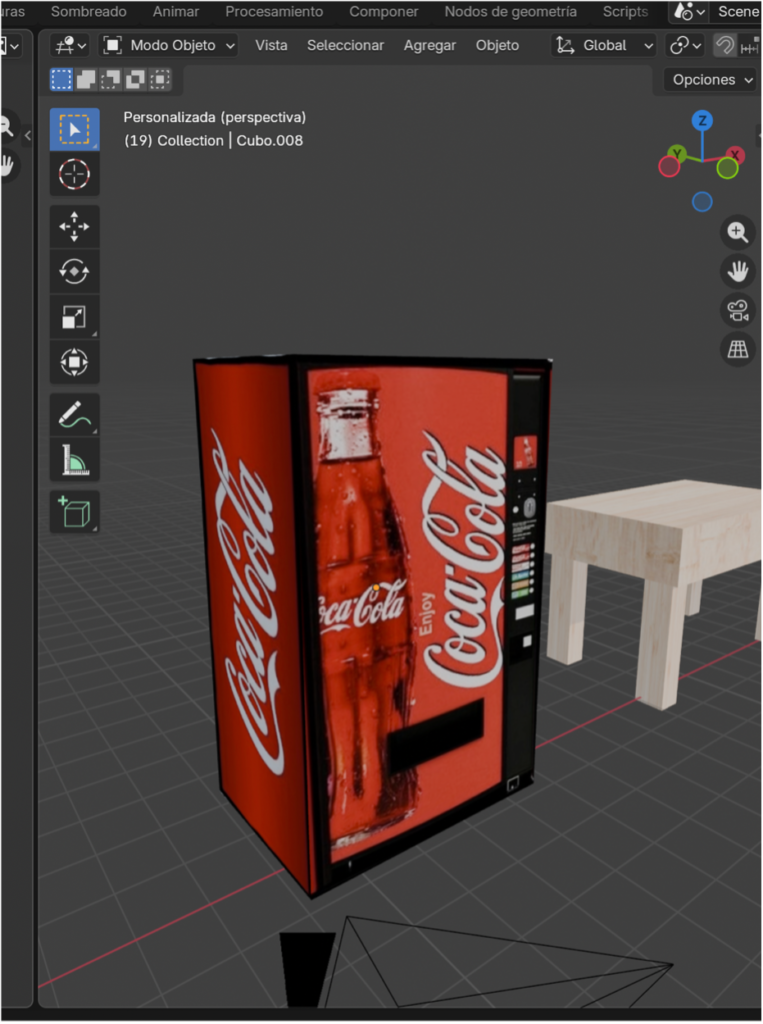Open the Modo Objeto mode dropdown

point(169,46)
